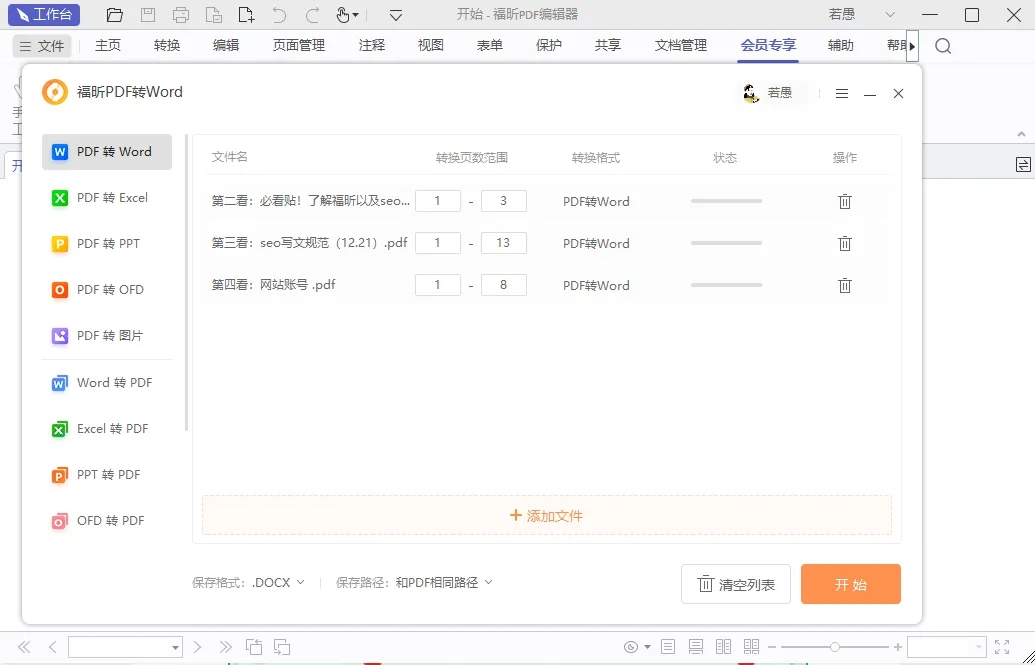This screenshot has width=1035, height=665.
Task: Open the 保存格式 .DOCX dropdown
Action: (x=278, y=582)
